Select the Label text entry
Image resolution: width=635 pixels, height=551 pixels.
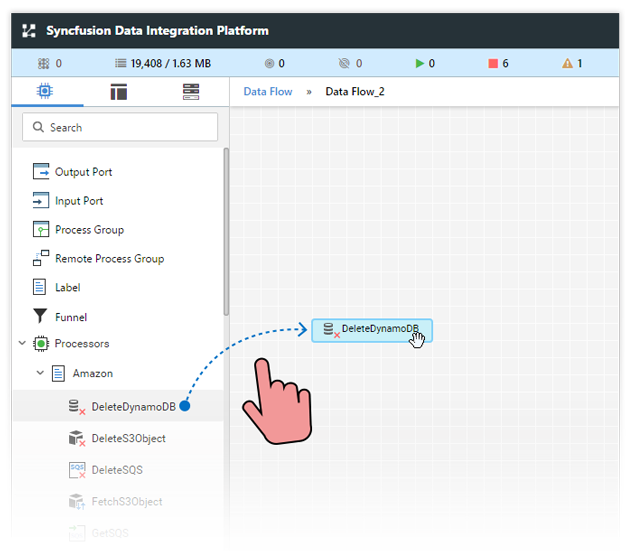[68, 287]
